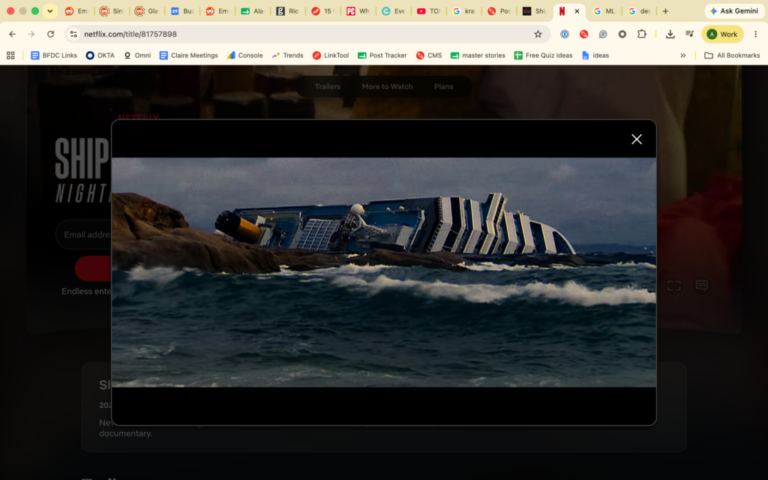Screen dimensions: 768x480
Task: Bookmark this page with the star icon
Action: (538, 34)
